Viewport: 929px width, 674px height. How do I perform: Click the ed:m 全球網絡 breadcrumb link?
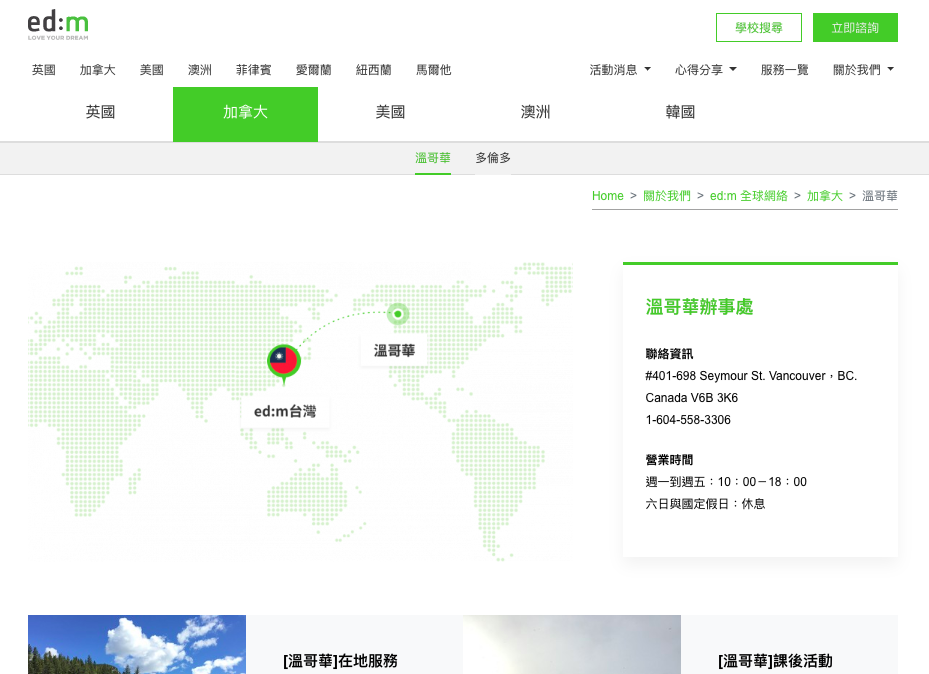click(748, 196)
